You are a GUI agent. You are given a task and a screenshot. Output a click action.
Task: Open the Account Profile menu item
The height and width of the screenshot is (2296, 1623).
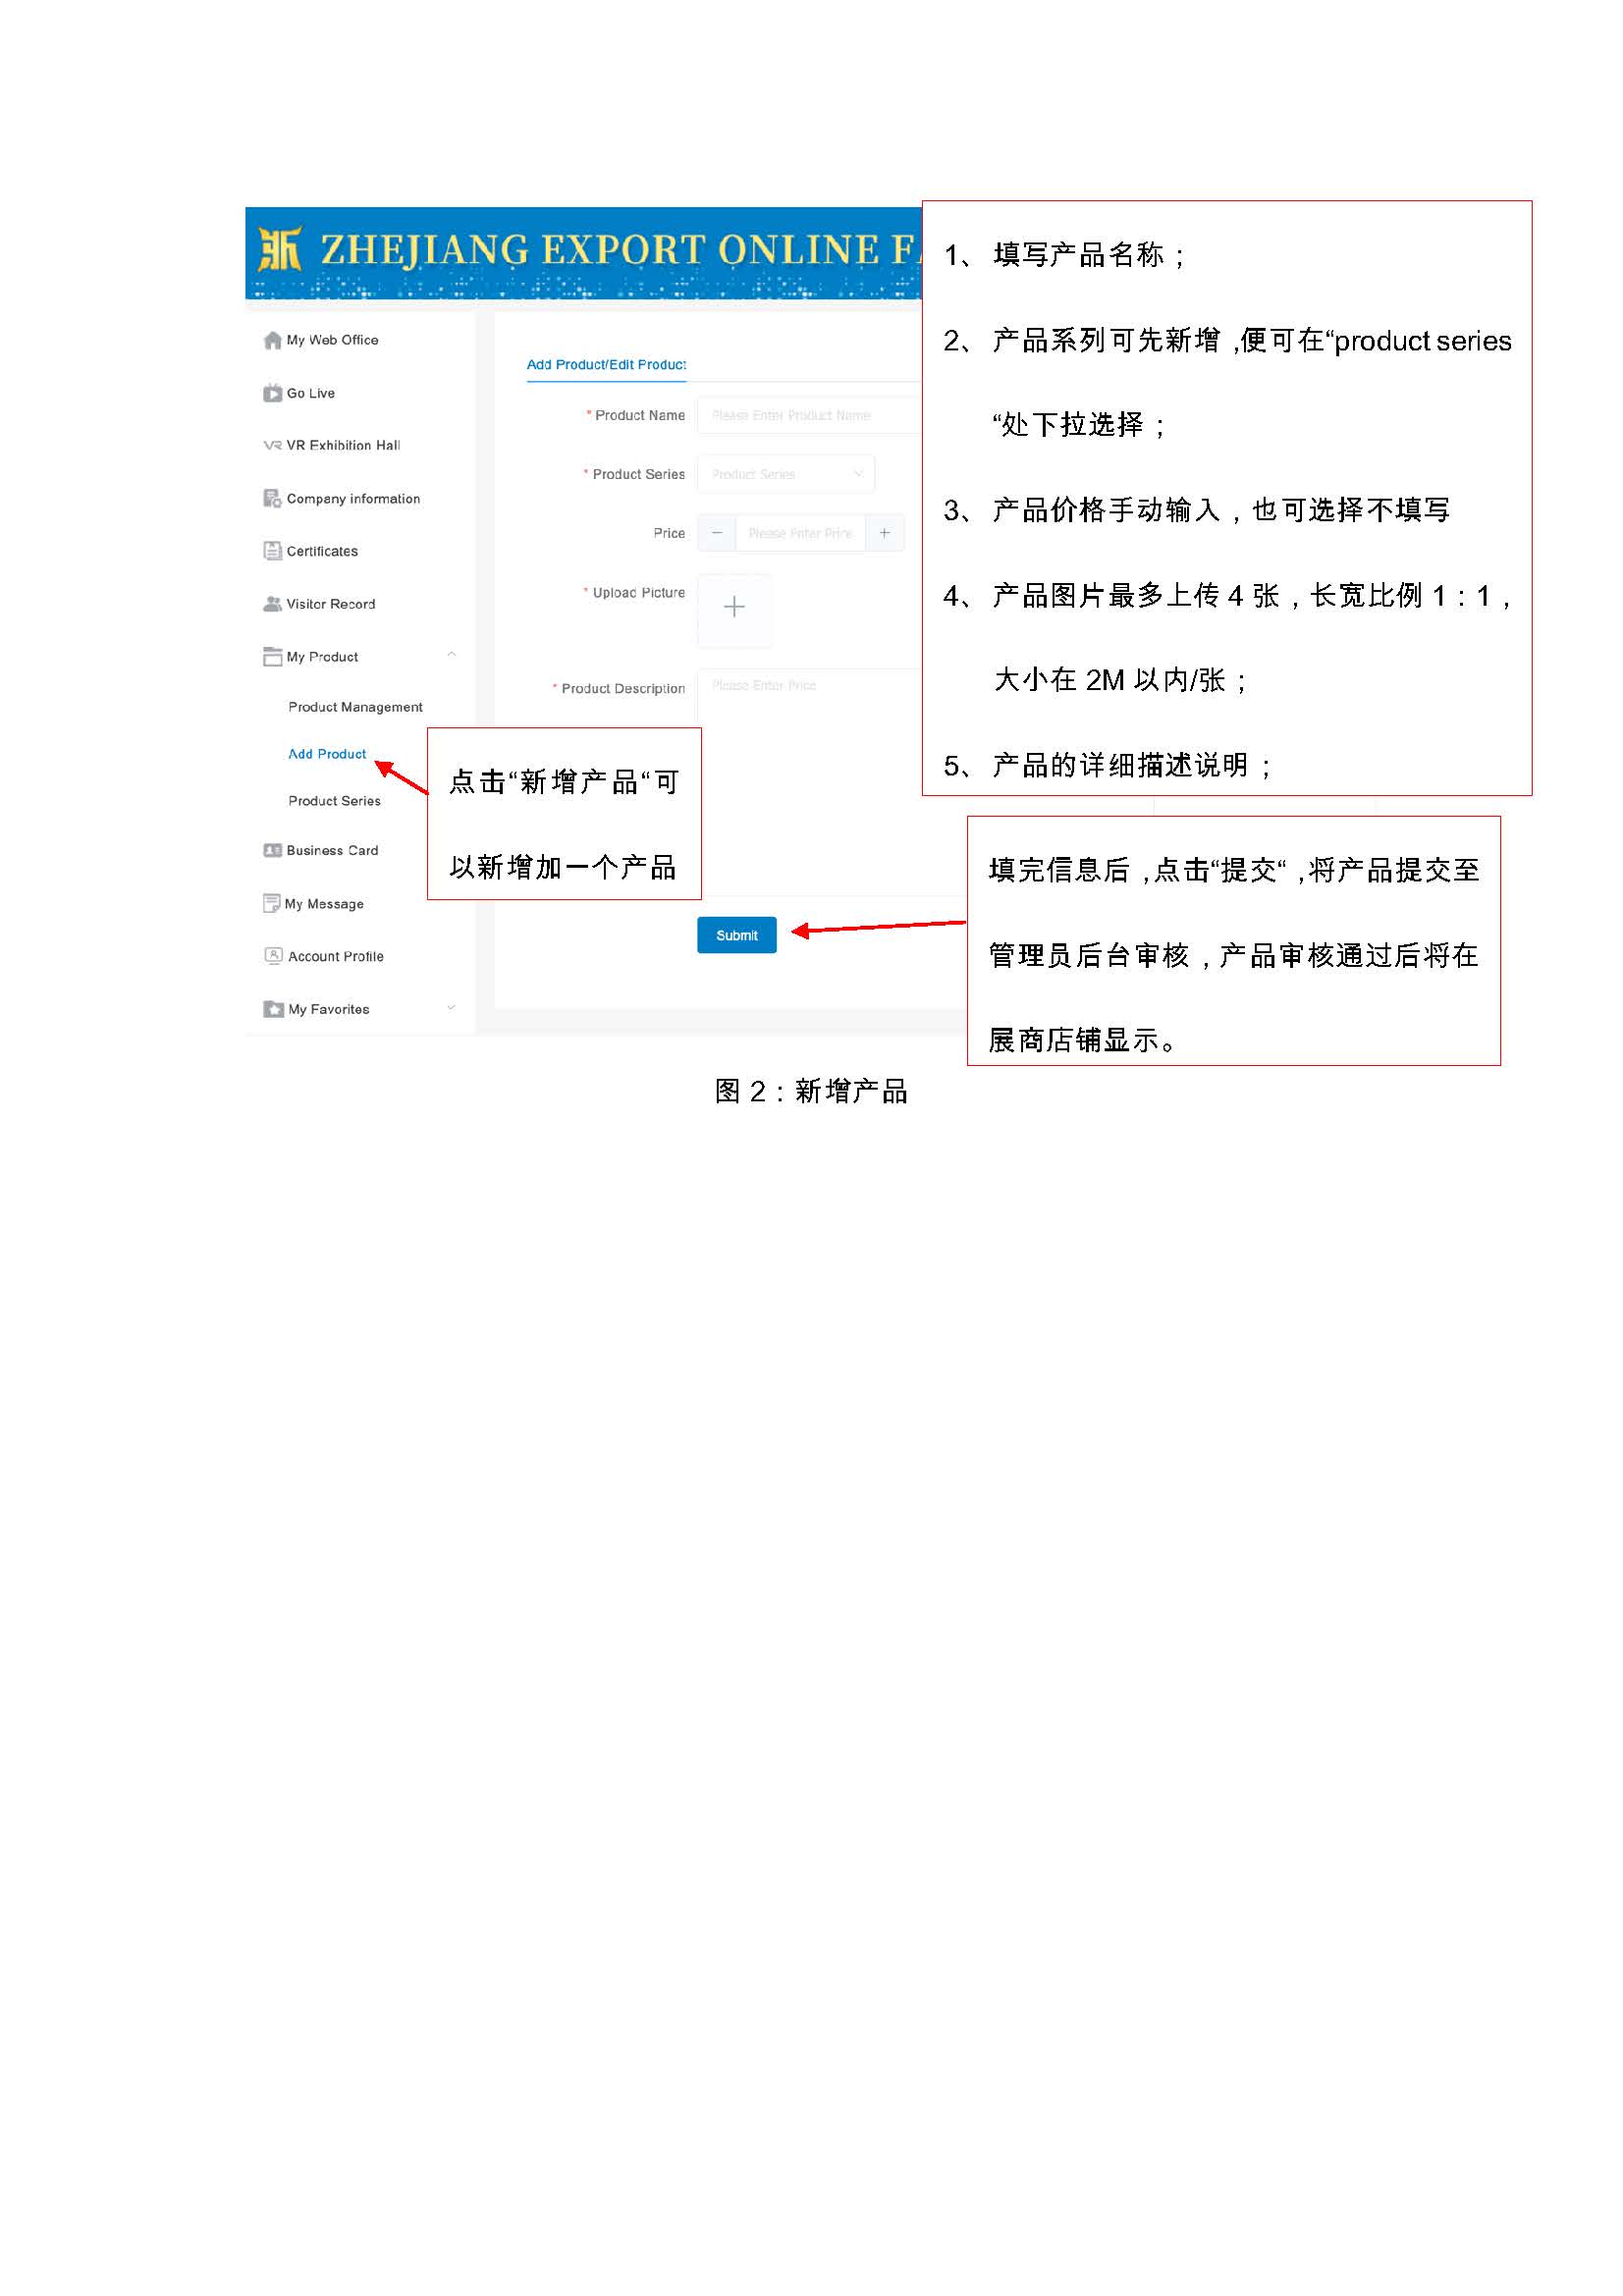(x=336, y=956)
